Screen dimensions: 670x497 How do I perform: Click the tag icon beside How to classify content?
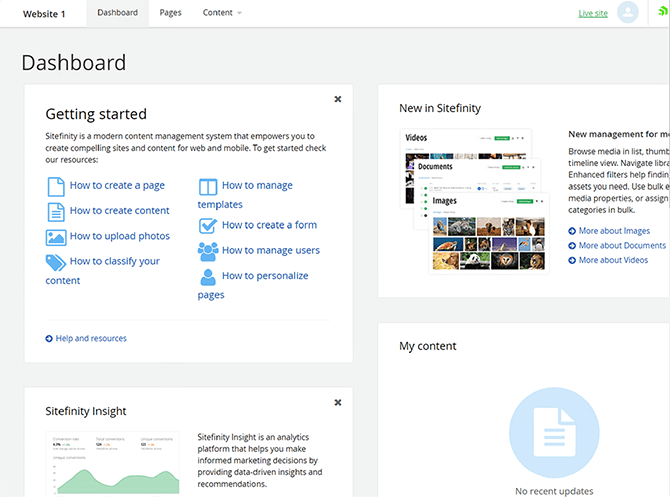pyautogui.click(x=55, y=262)
